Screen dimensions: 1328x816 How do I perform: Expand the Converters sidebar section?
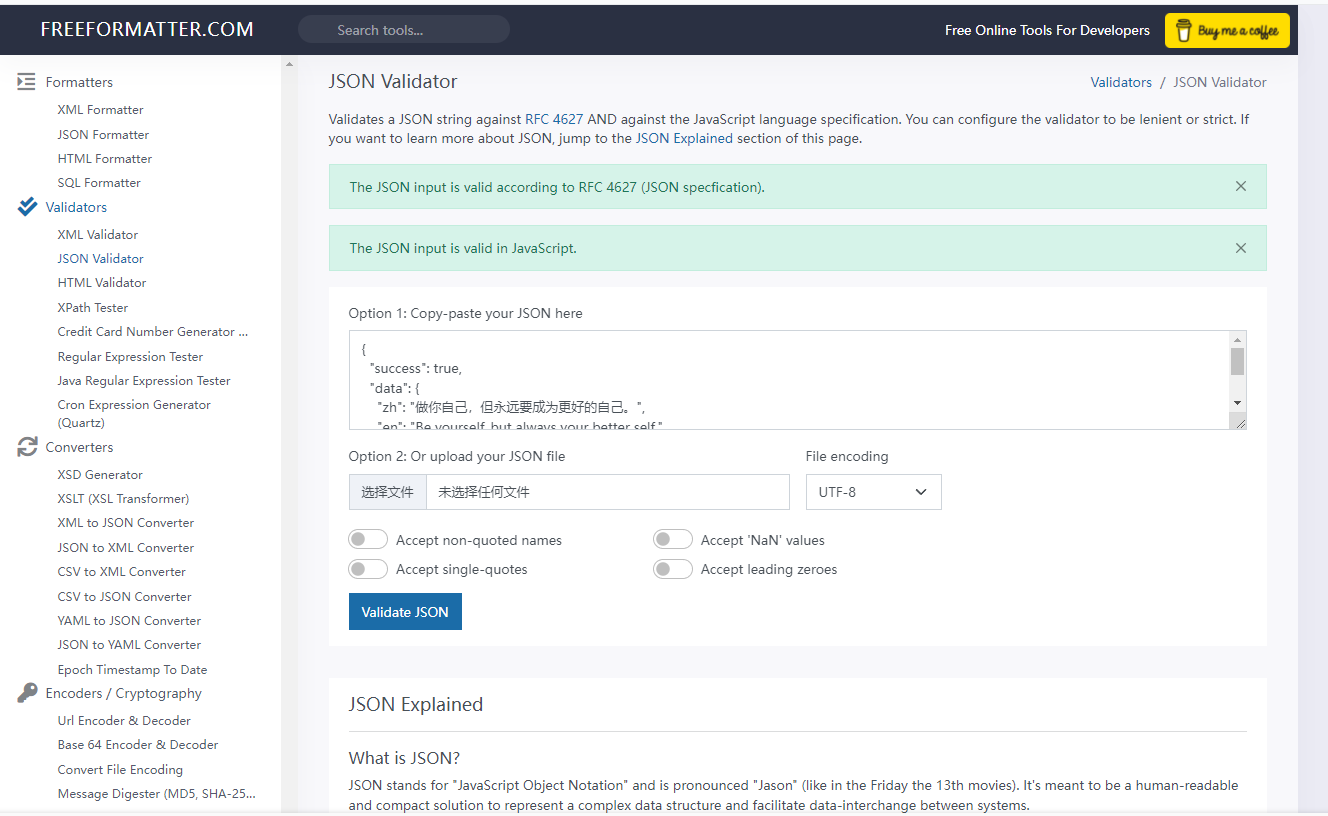(79, 447)
